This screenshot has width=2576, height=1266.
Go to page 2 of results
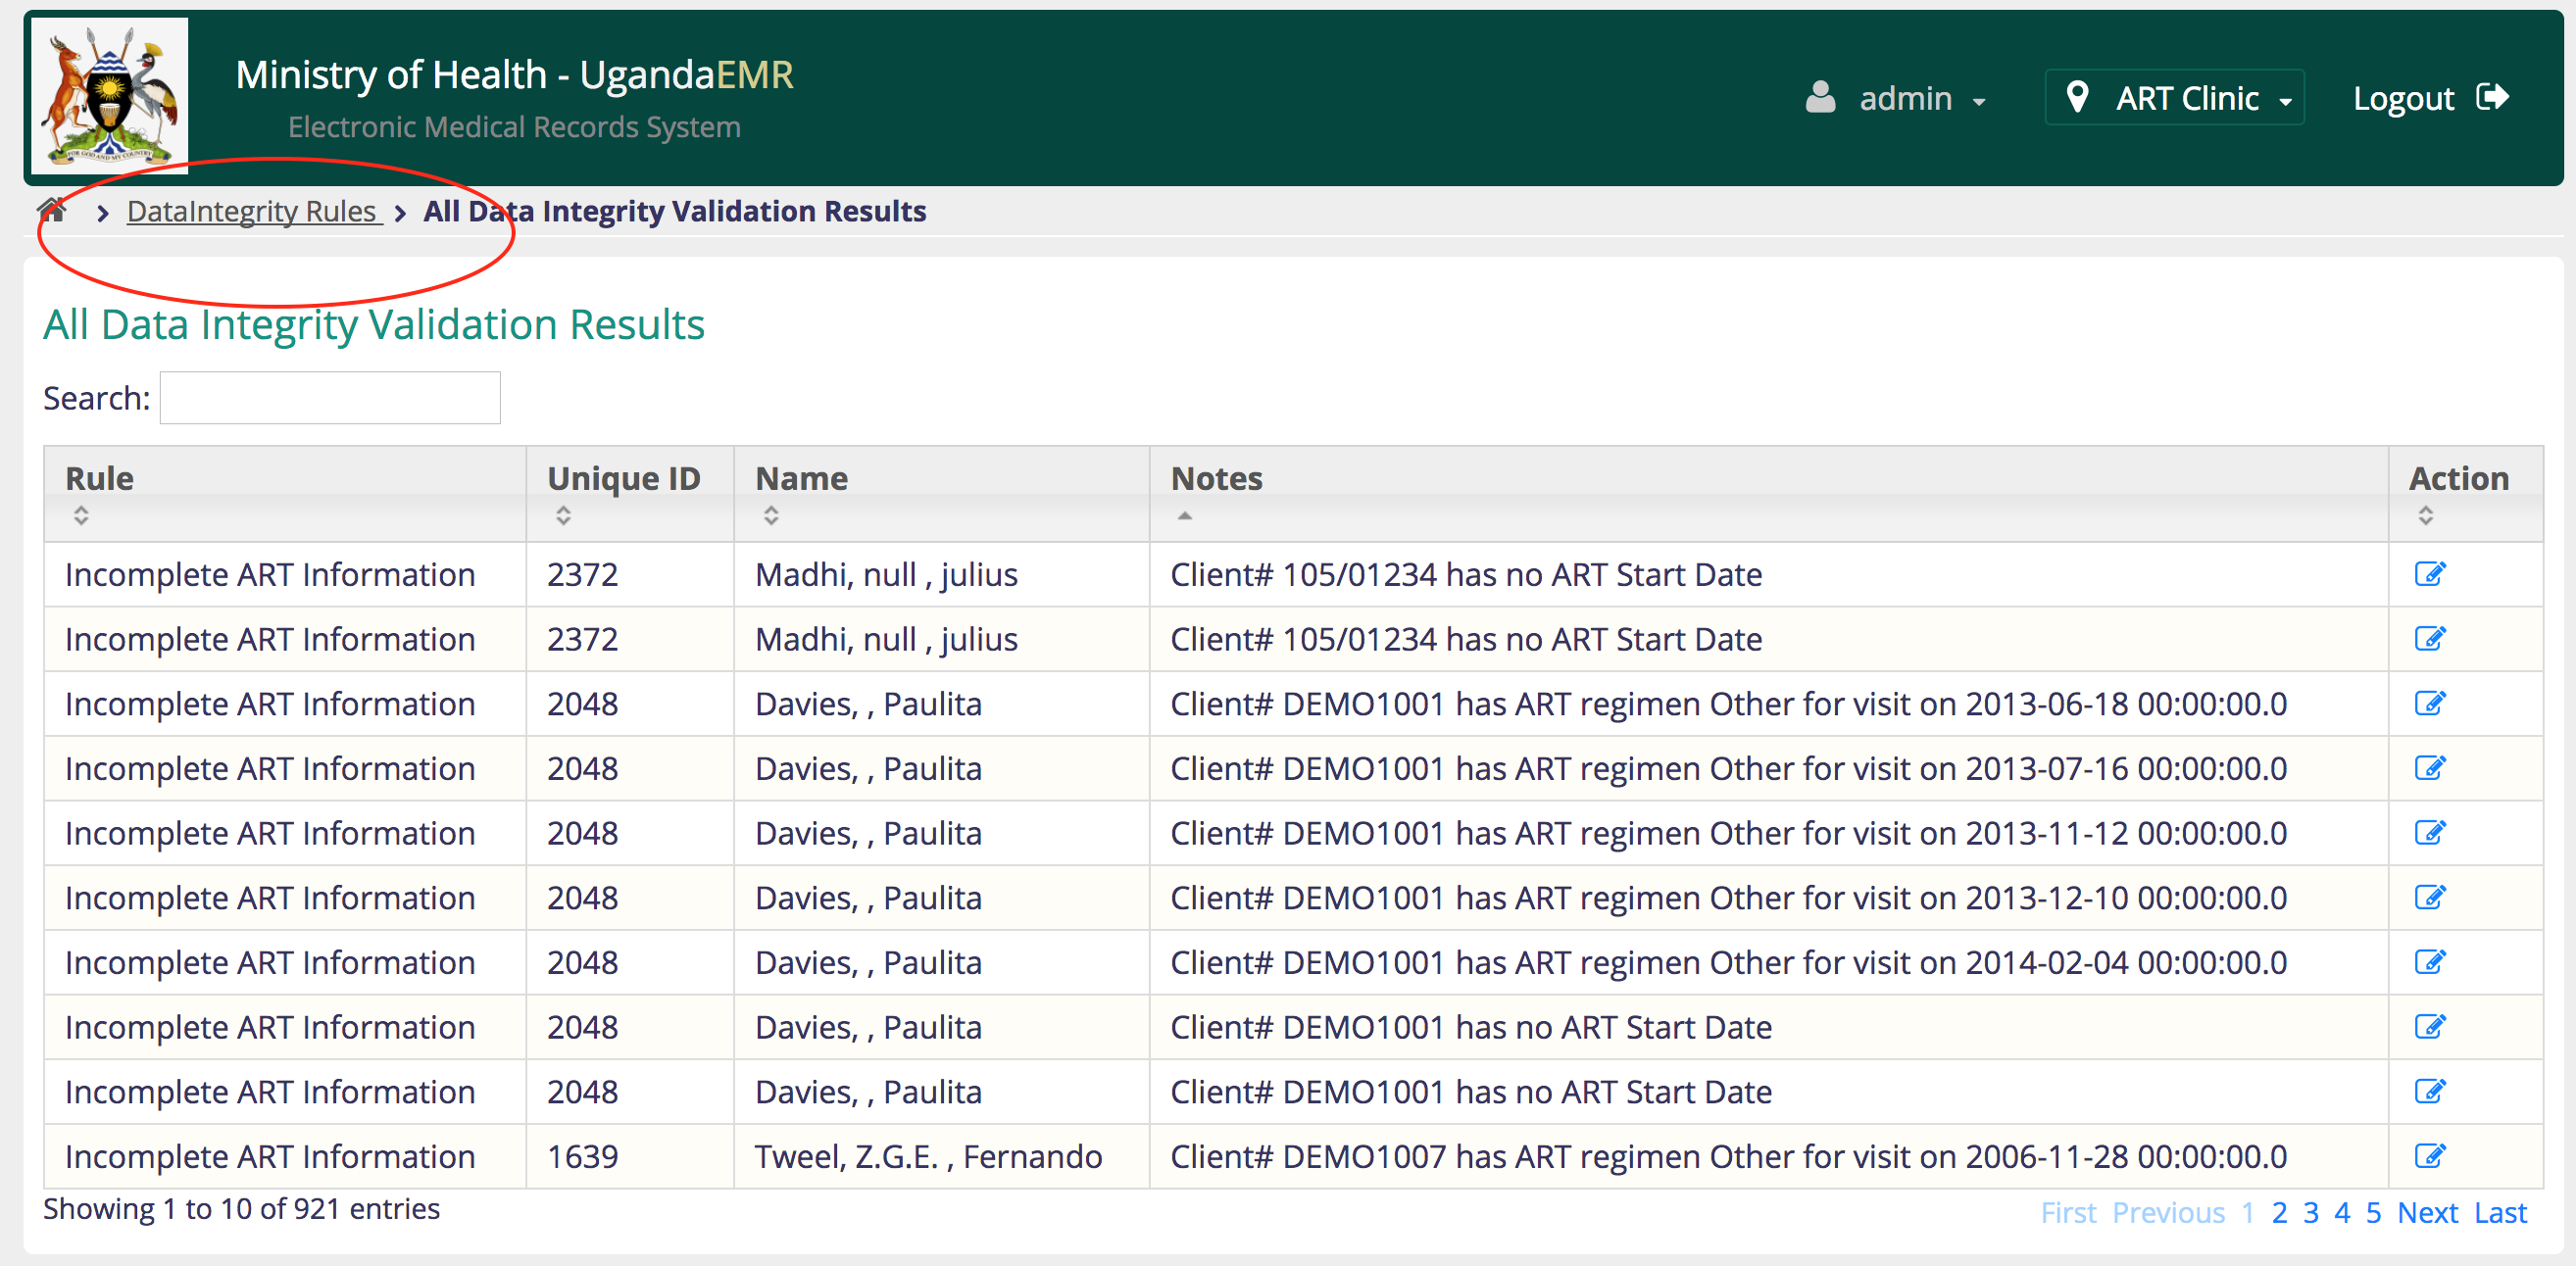pyautogui.click(x=2279, y=1212)
